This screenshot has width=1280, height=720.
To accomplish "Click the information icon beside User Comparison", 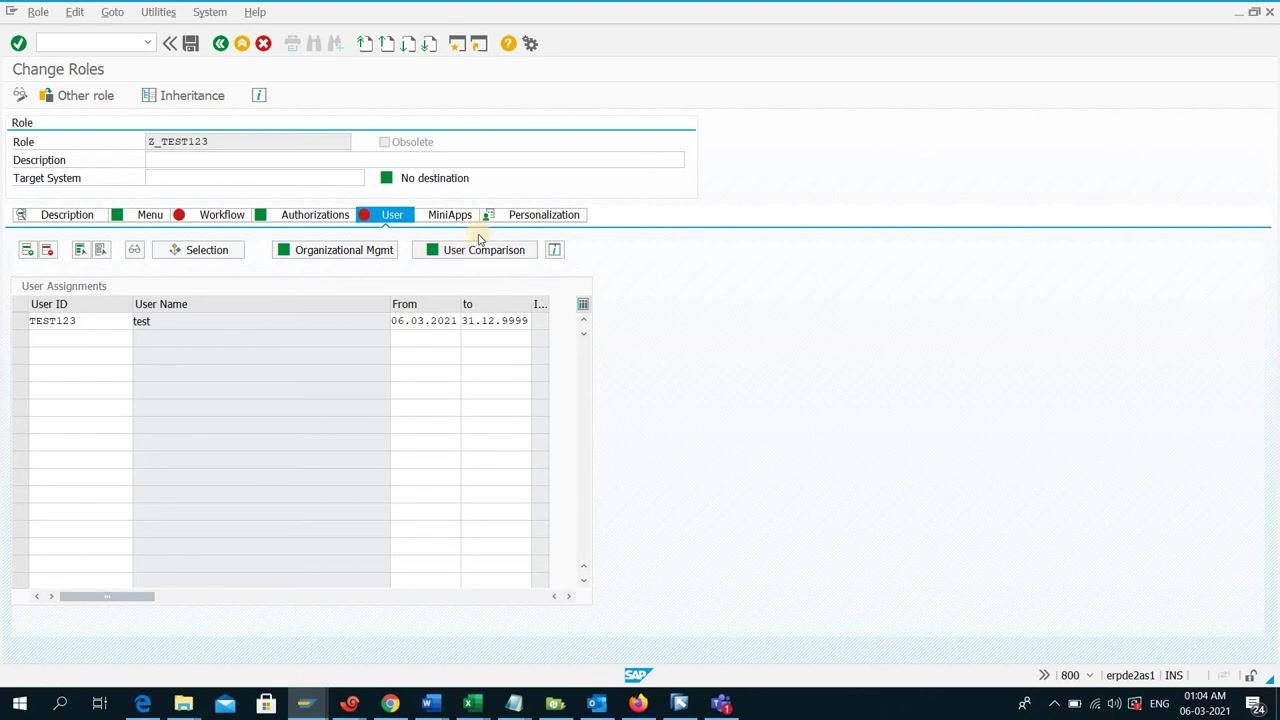I will pyautogui.click(x=555, y=250).
